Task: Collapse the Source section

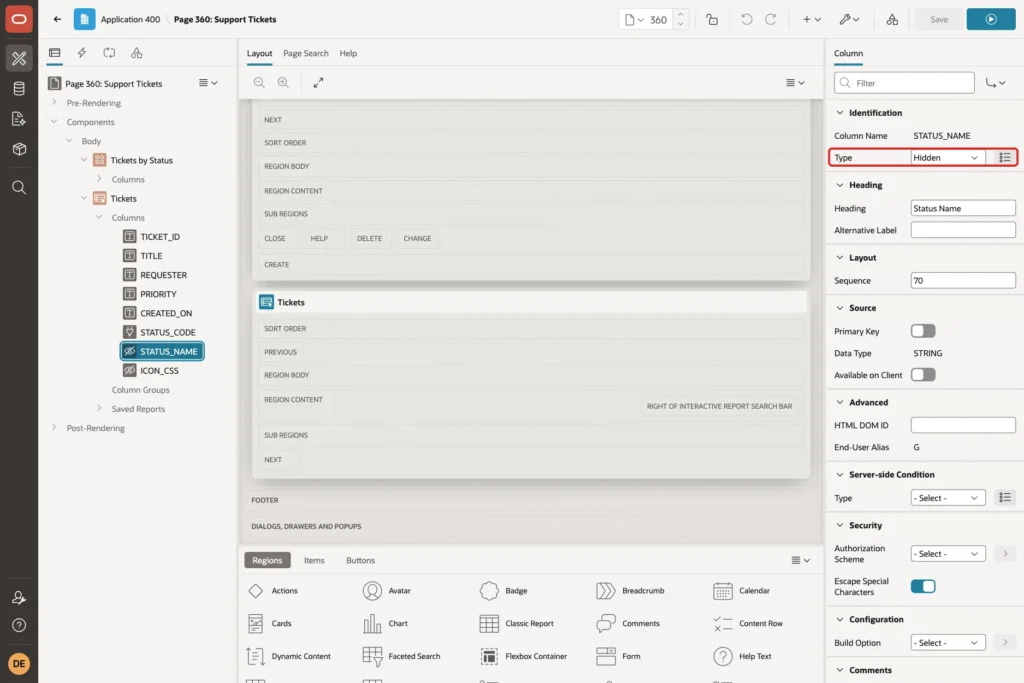Action: [x=840, y=308]
